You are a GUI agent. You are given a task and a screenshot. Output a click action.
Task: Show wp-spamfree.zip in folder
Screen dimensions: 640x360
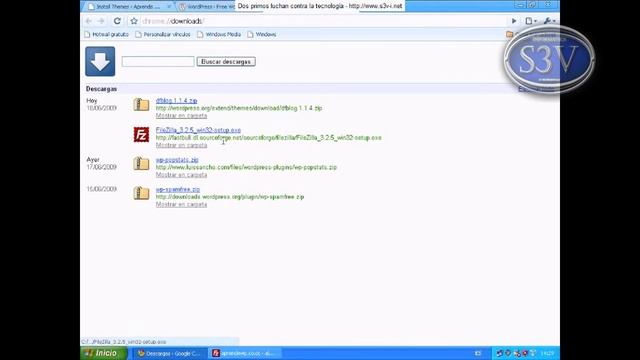click(x=181, y=204)
